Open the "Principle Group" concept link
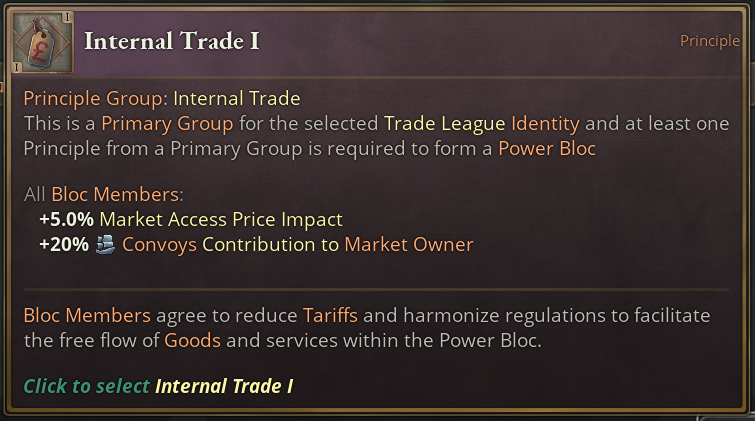Image resolution: width=755 pixels, height=421 pixels. (94, 98)
